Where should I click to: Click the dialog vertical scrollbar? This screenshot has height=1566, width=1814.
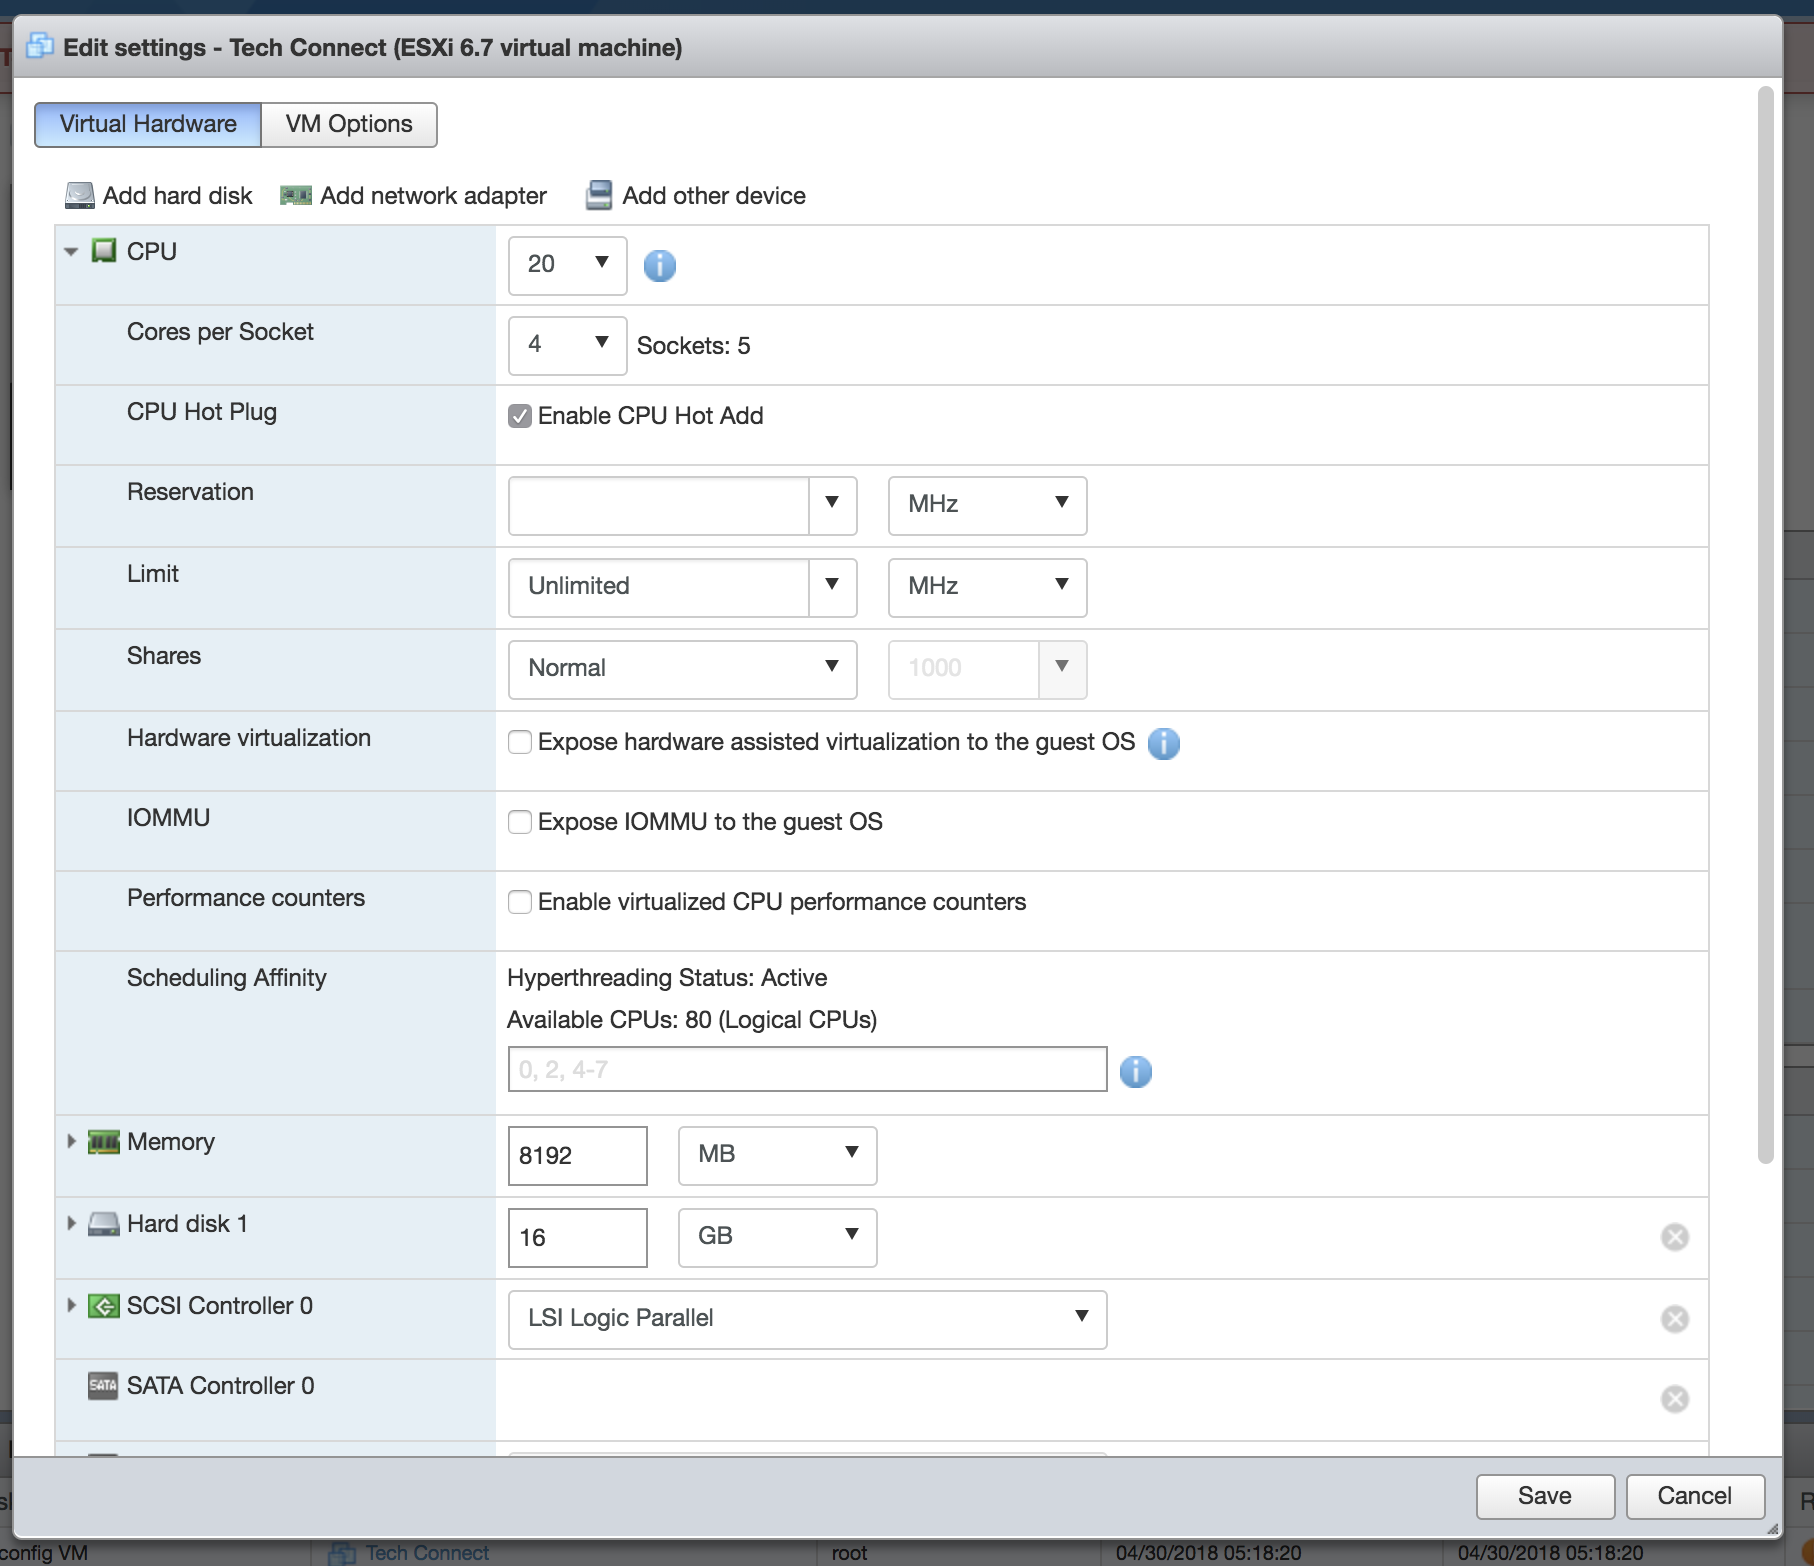pyautogui.click(x=1766, y=626)
